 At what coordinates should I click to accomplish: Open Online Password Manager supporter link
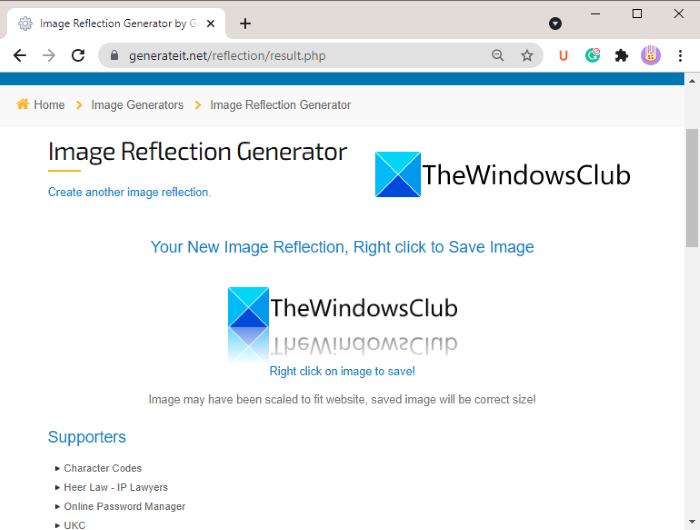[125, 506]
